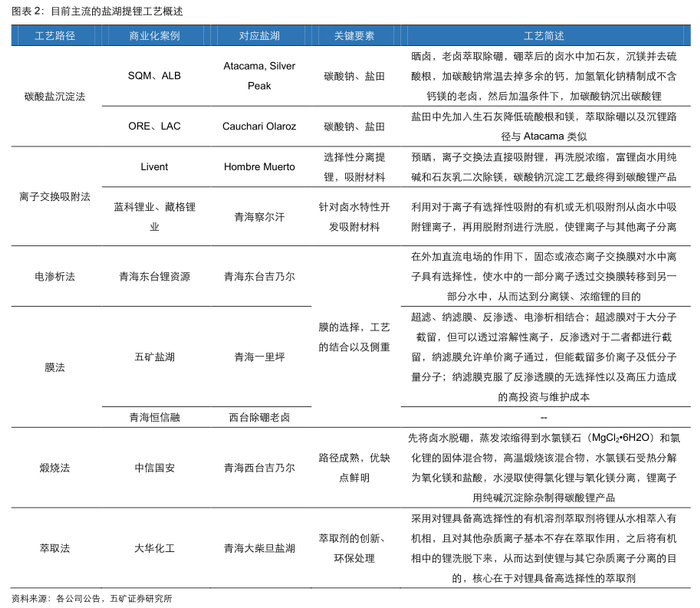This screenshot has width=700, height=608.
Task: Click the description starting '先将卤水脱硼'
Action: click(x=544, y=468)
